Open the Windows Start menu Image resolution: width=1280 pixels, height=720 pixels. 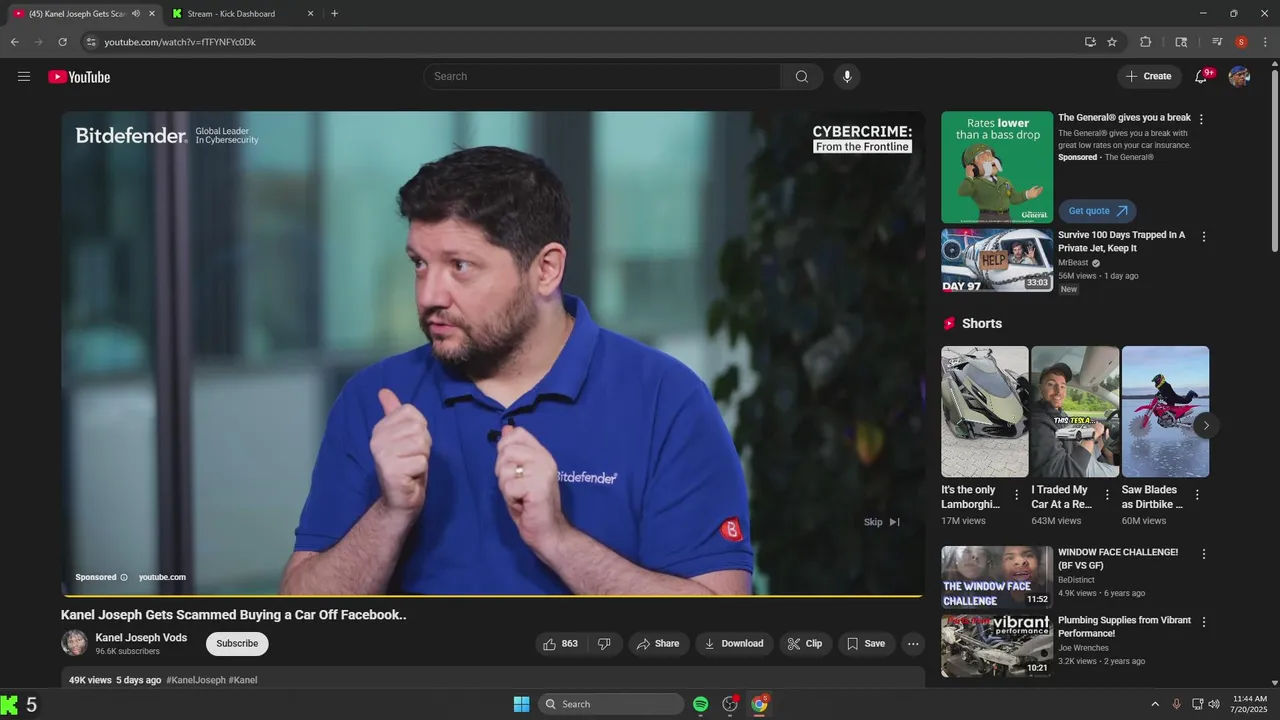[x=521, y=704]
